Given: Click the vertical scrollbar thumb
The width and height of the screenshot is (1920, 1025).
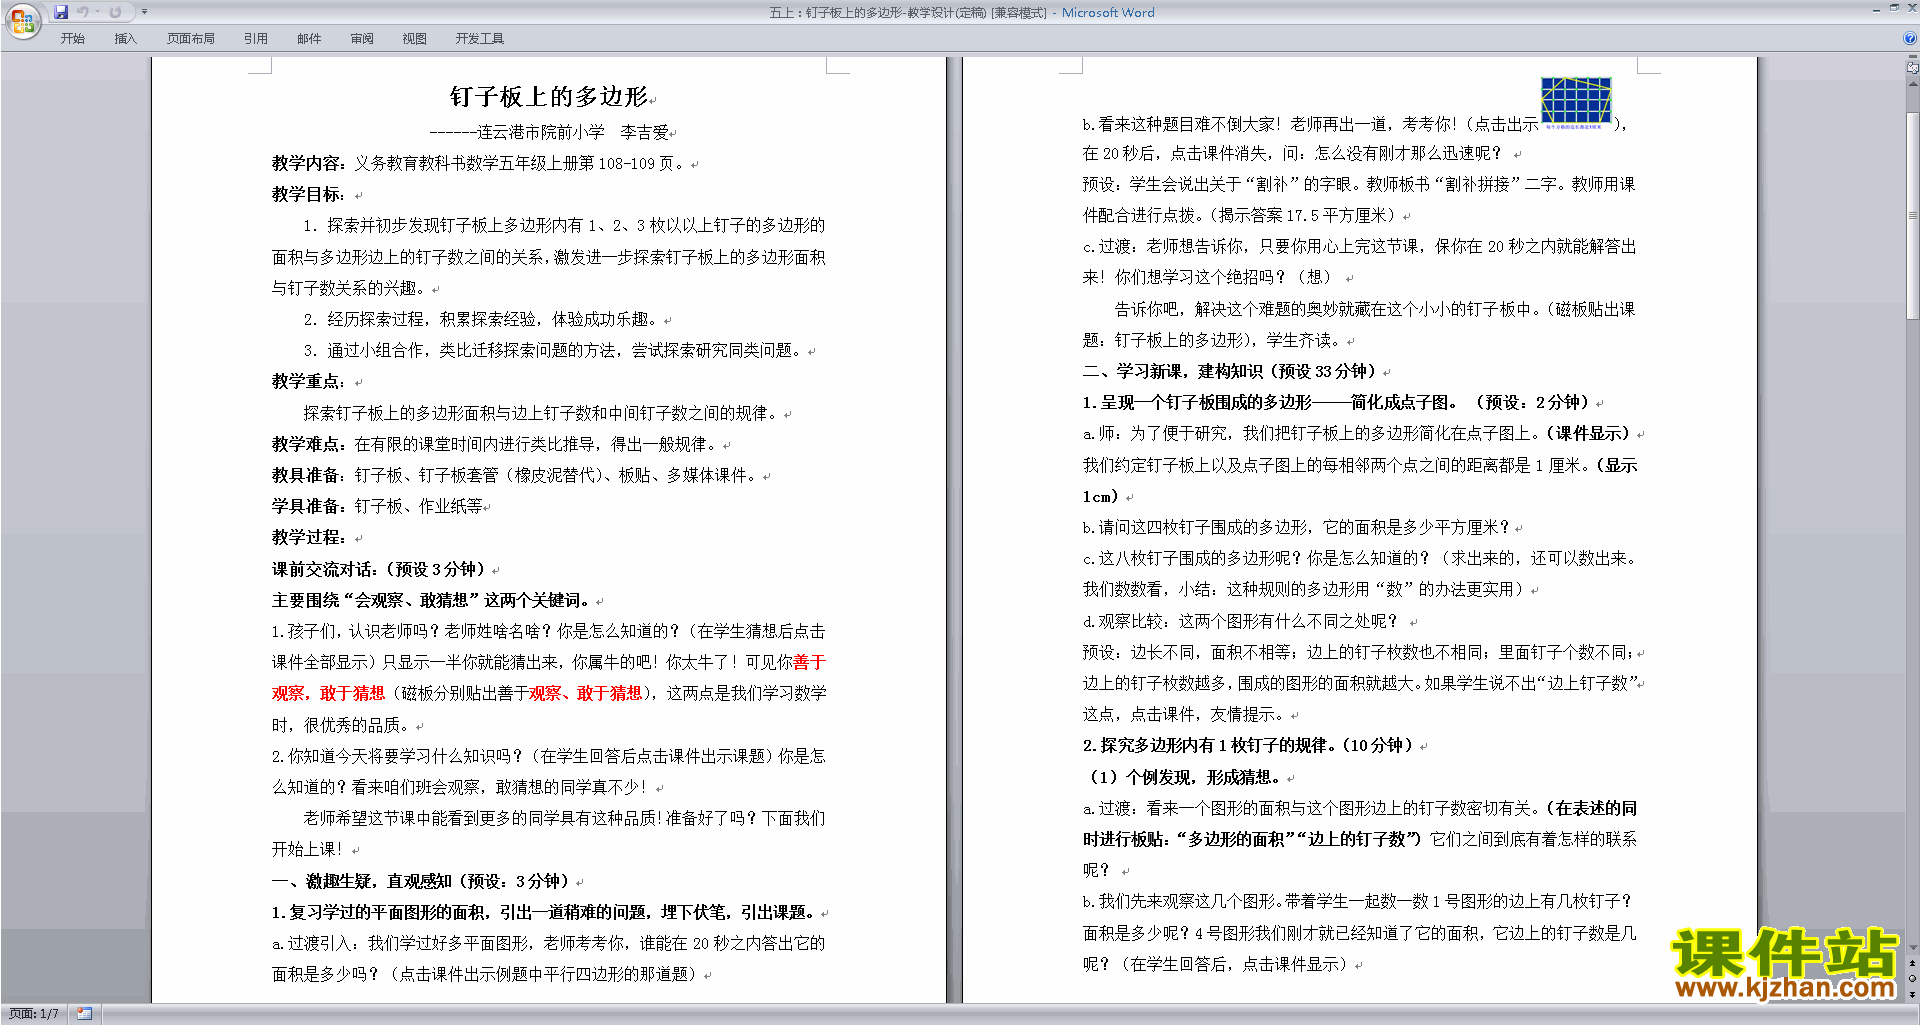Looking at the screenshot, I should pyautogui.click(x=1913, y=215).
